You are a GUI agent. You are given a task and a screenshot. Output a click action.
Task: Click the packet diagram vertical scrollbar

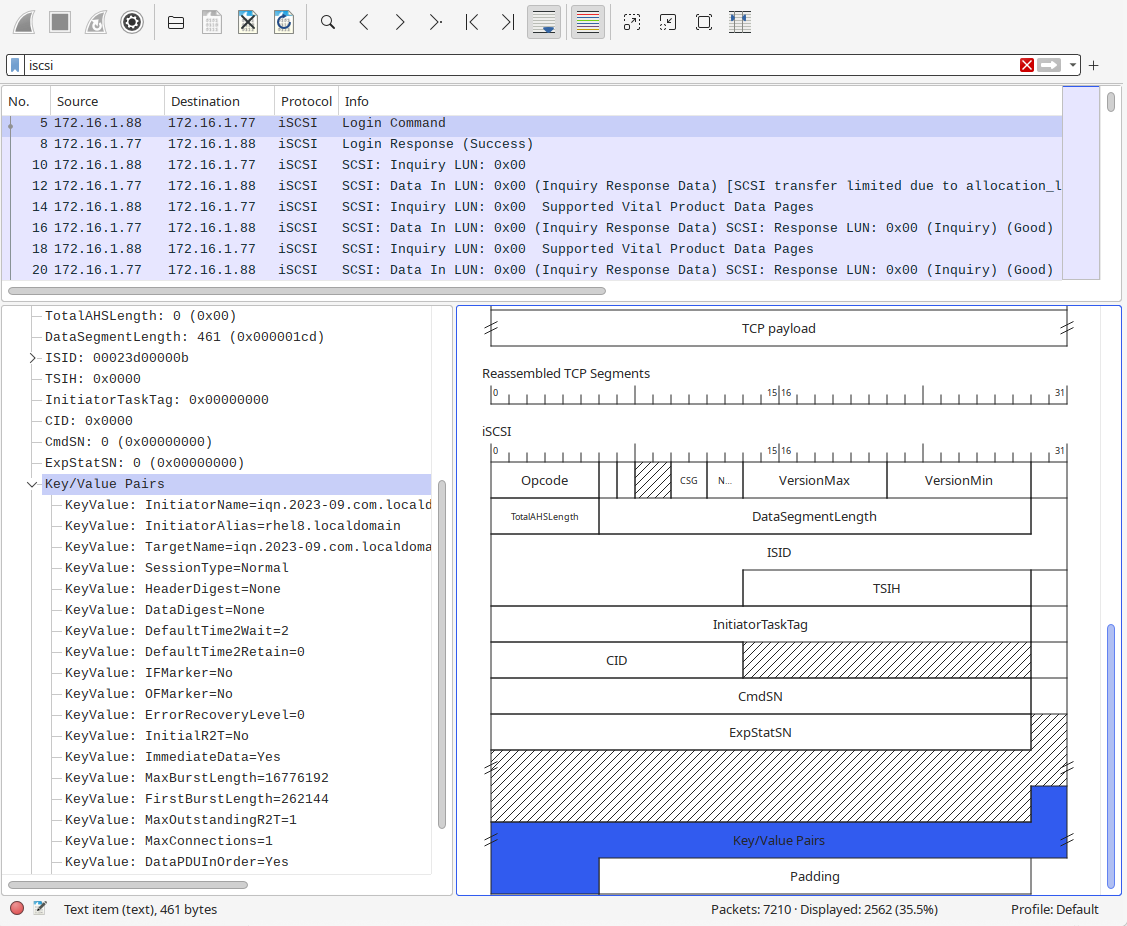click(1111, 755)
